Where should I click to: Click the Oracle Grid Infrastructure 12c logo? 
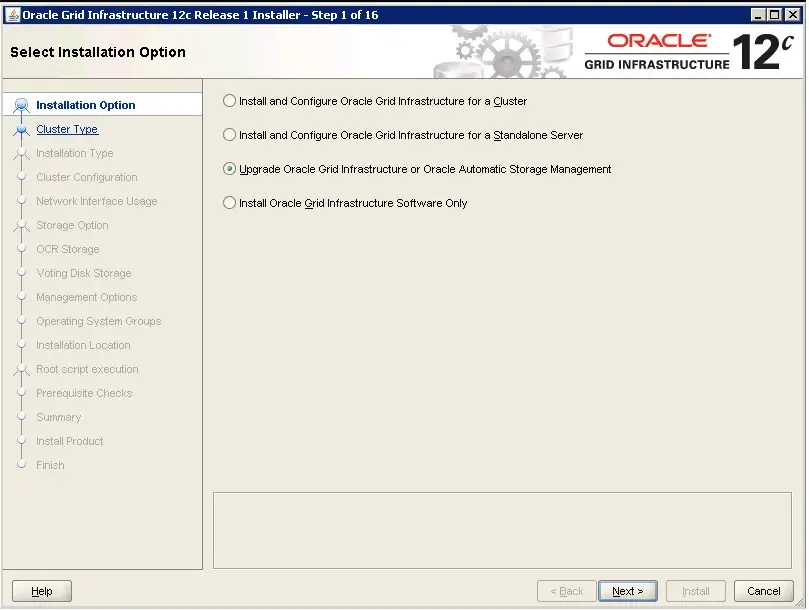tap(688, 52)
